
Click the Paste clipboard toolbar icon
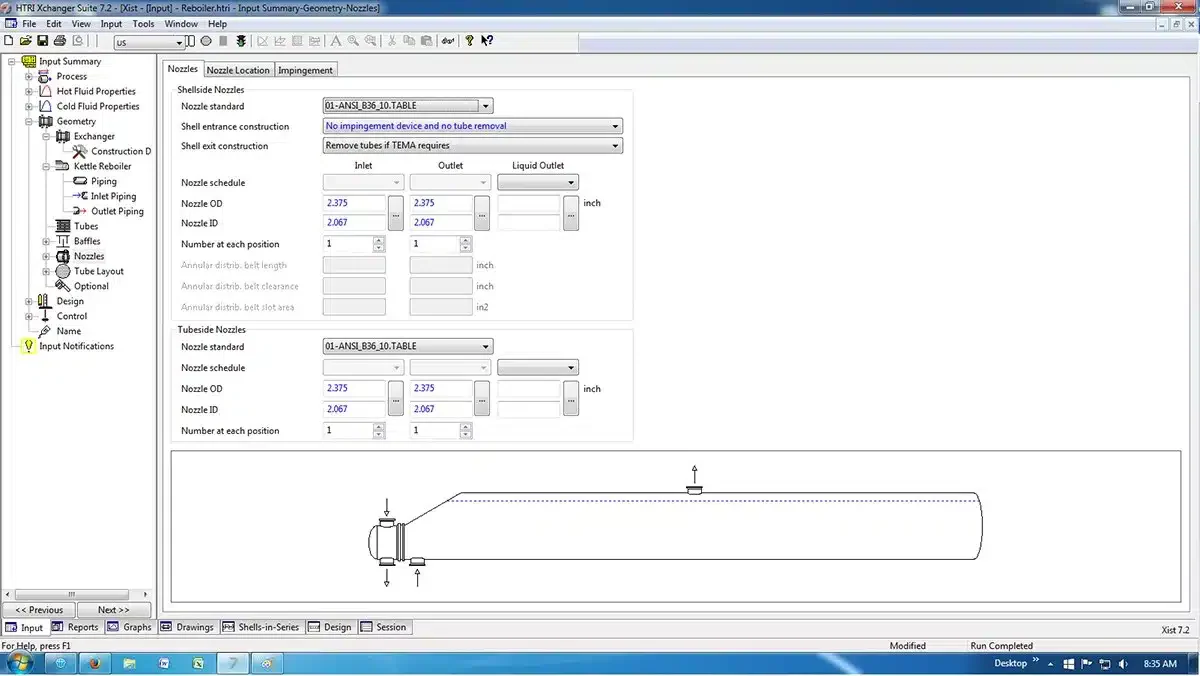point(426,41)
